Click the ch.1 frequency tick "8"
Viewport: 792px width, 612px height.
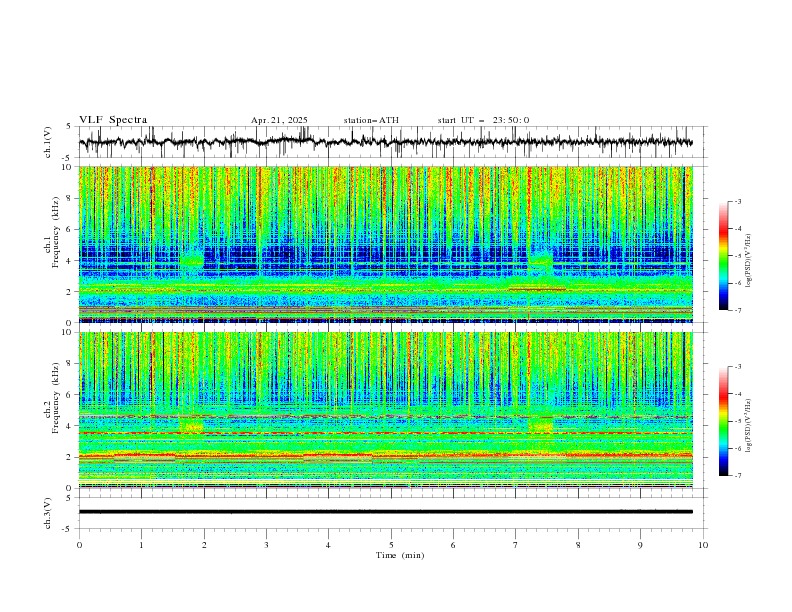click(x=71, y=198)
